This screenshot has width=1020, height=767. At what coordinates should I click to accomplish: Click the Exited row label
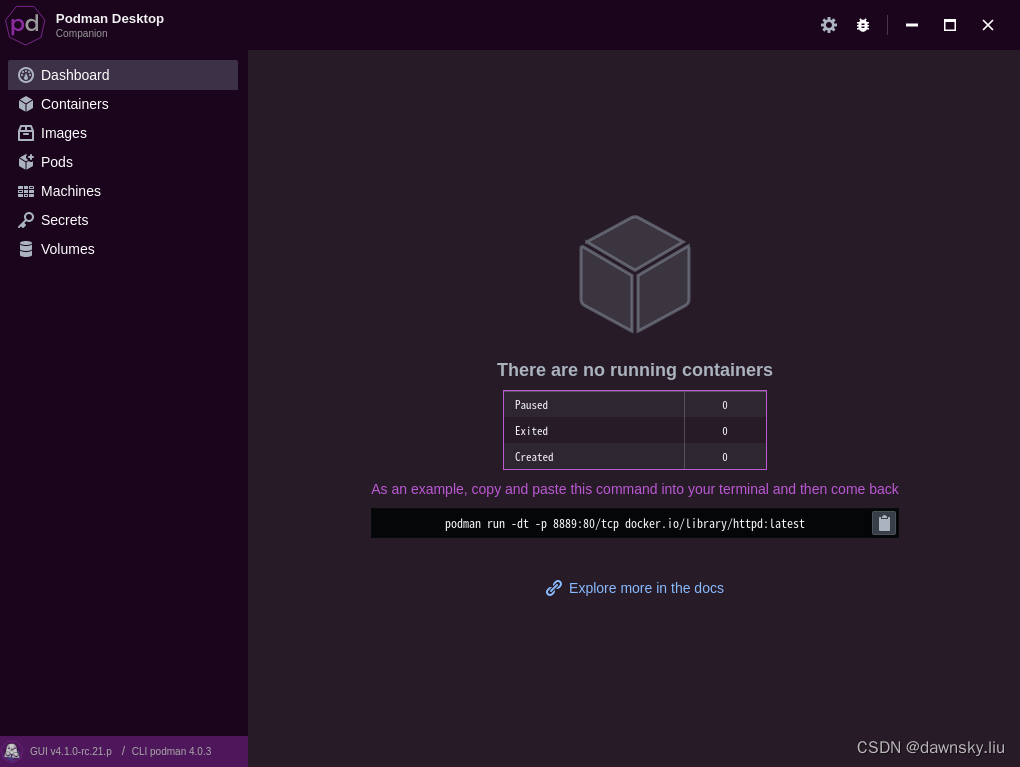point(531,431)
